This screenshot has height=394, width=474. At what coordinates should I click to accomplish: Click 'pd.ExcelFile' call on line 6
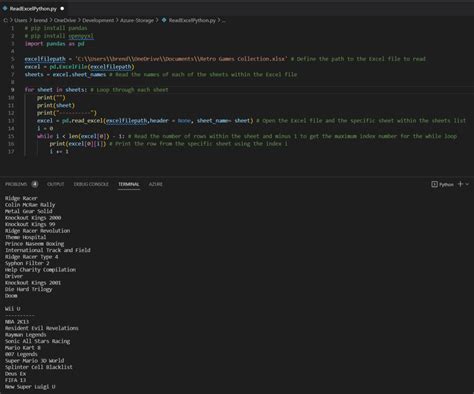point(68,67)
